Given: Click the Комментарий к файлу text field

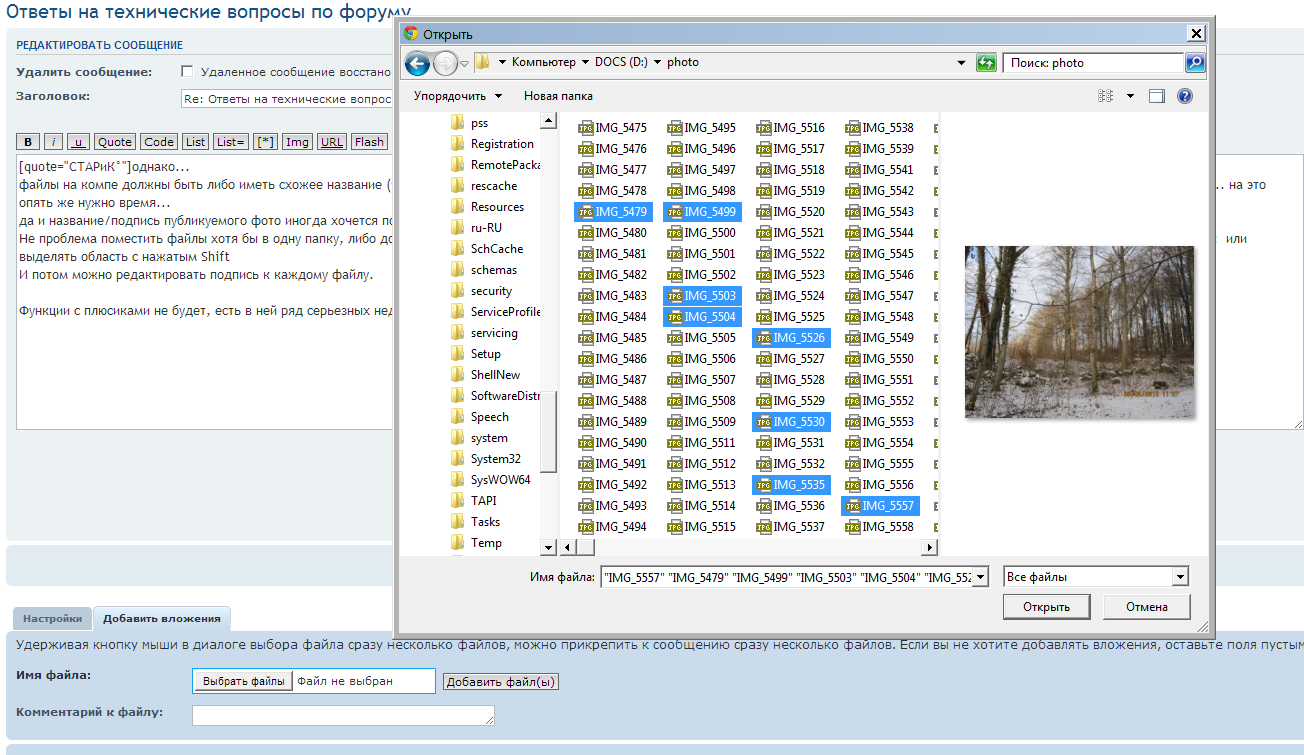Looking at the screenshot, I should point(343,715).
